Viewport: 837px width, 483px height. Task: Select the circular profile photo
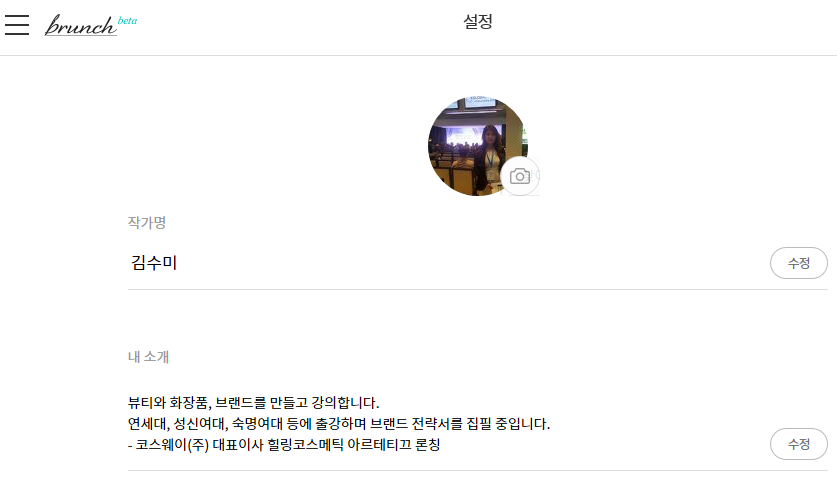coord(478,146)
